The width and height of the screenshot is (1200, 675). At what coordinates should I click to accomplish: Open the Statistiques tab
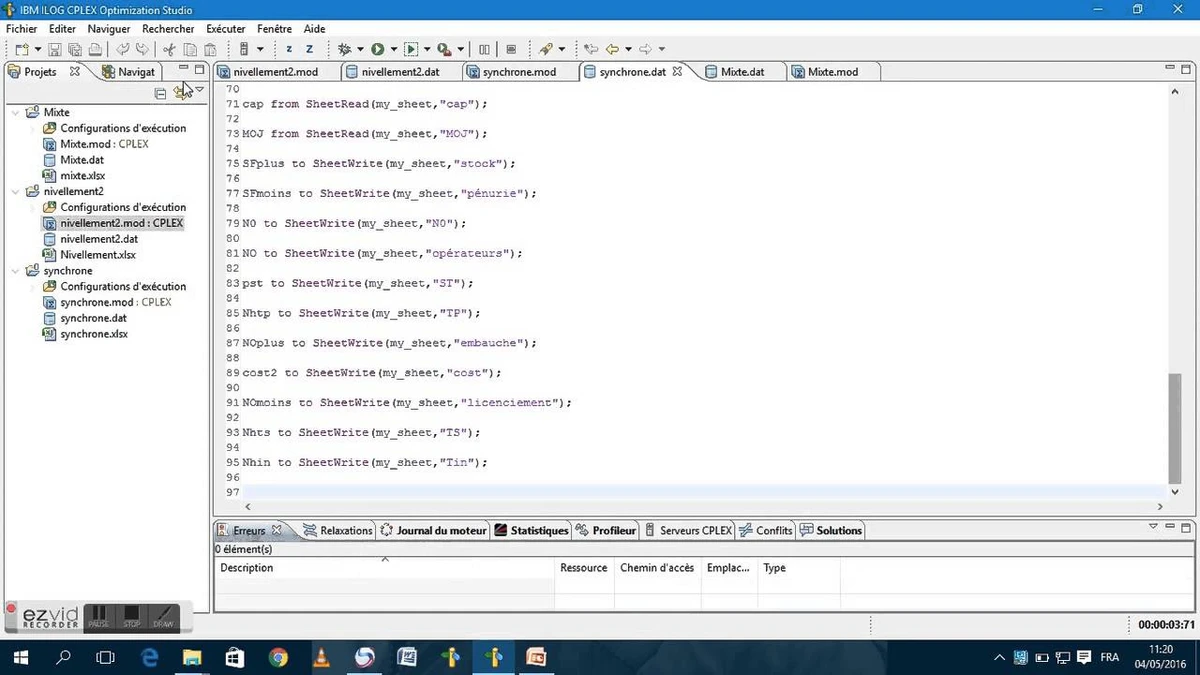(531, 530)
